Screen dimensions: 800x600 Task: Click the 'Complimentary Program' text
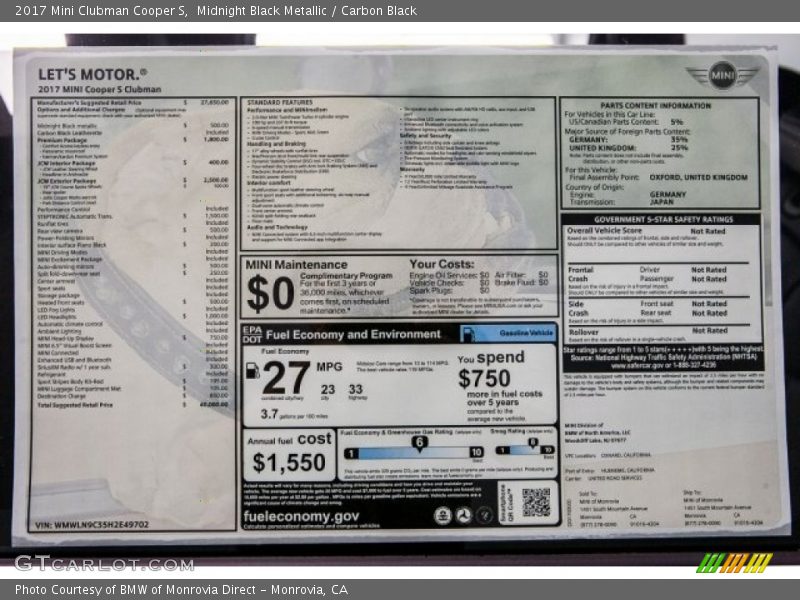[346, 276]
